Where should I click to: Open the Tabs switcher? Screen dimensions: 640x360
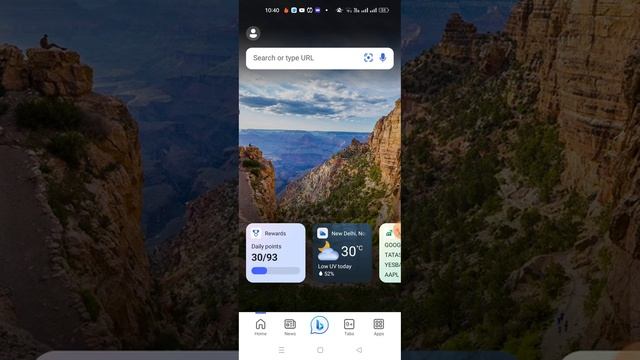click(349, 327)
